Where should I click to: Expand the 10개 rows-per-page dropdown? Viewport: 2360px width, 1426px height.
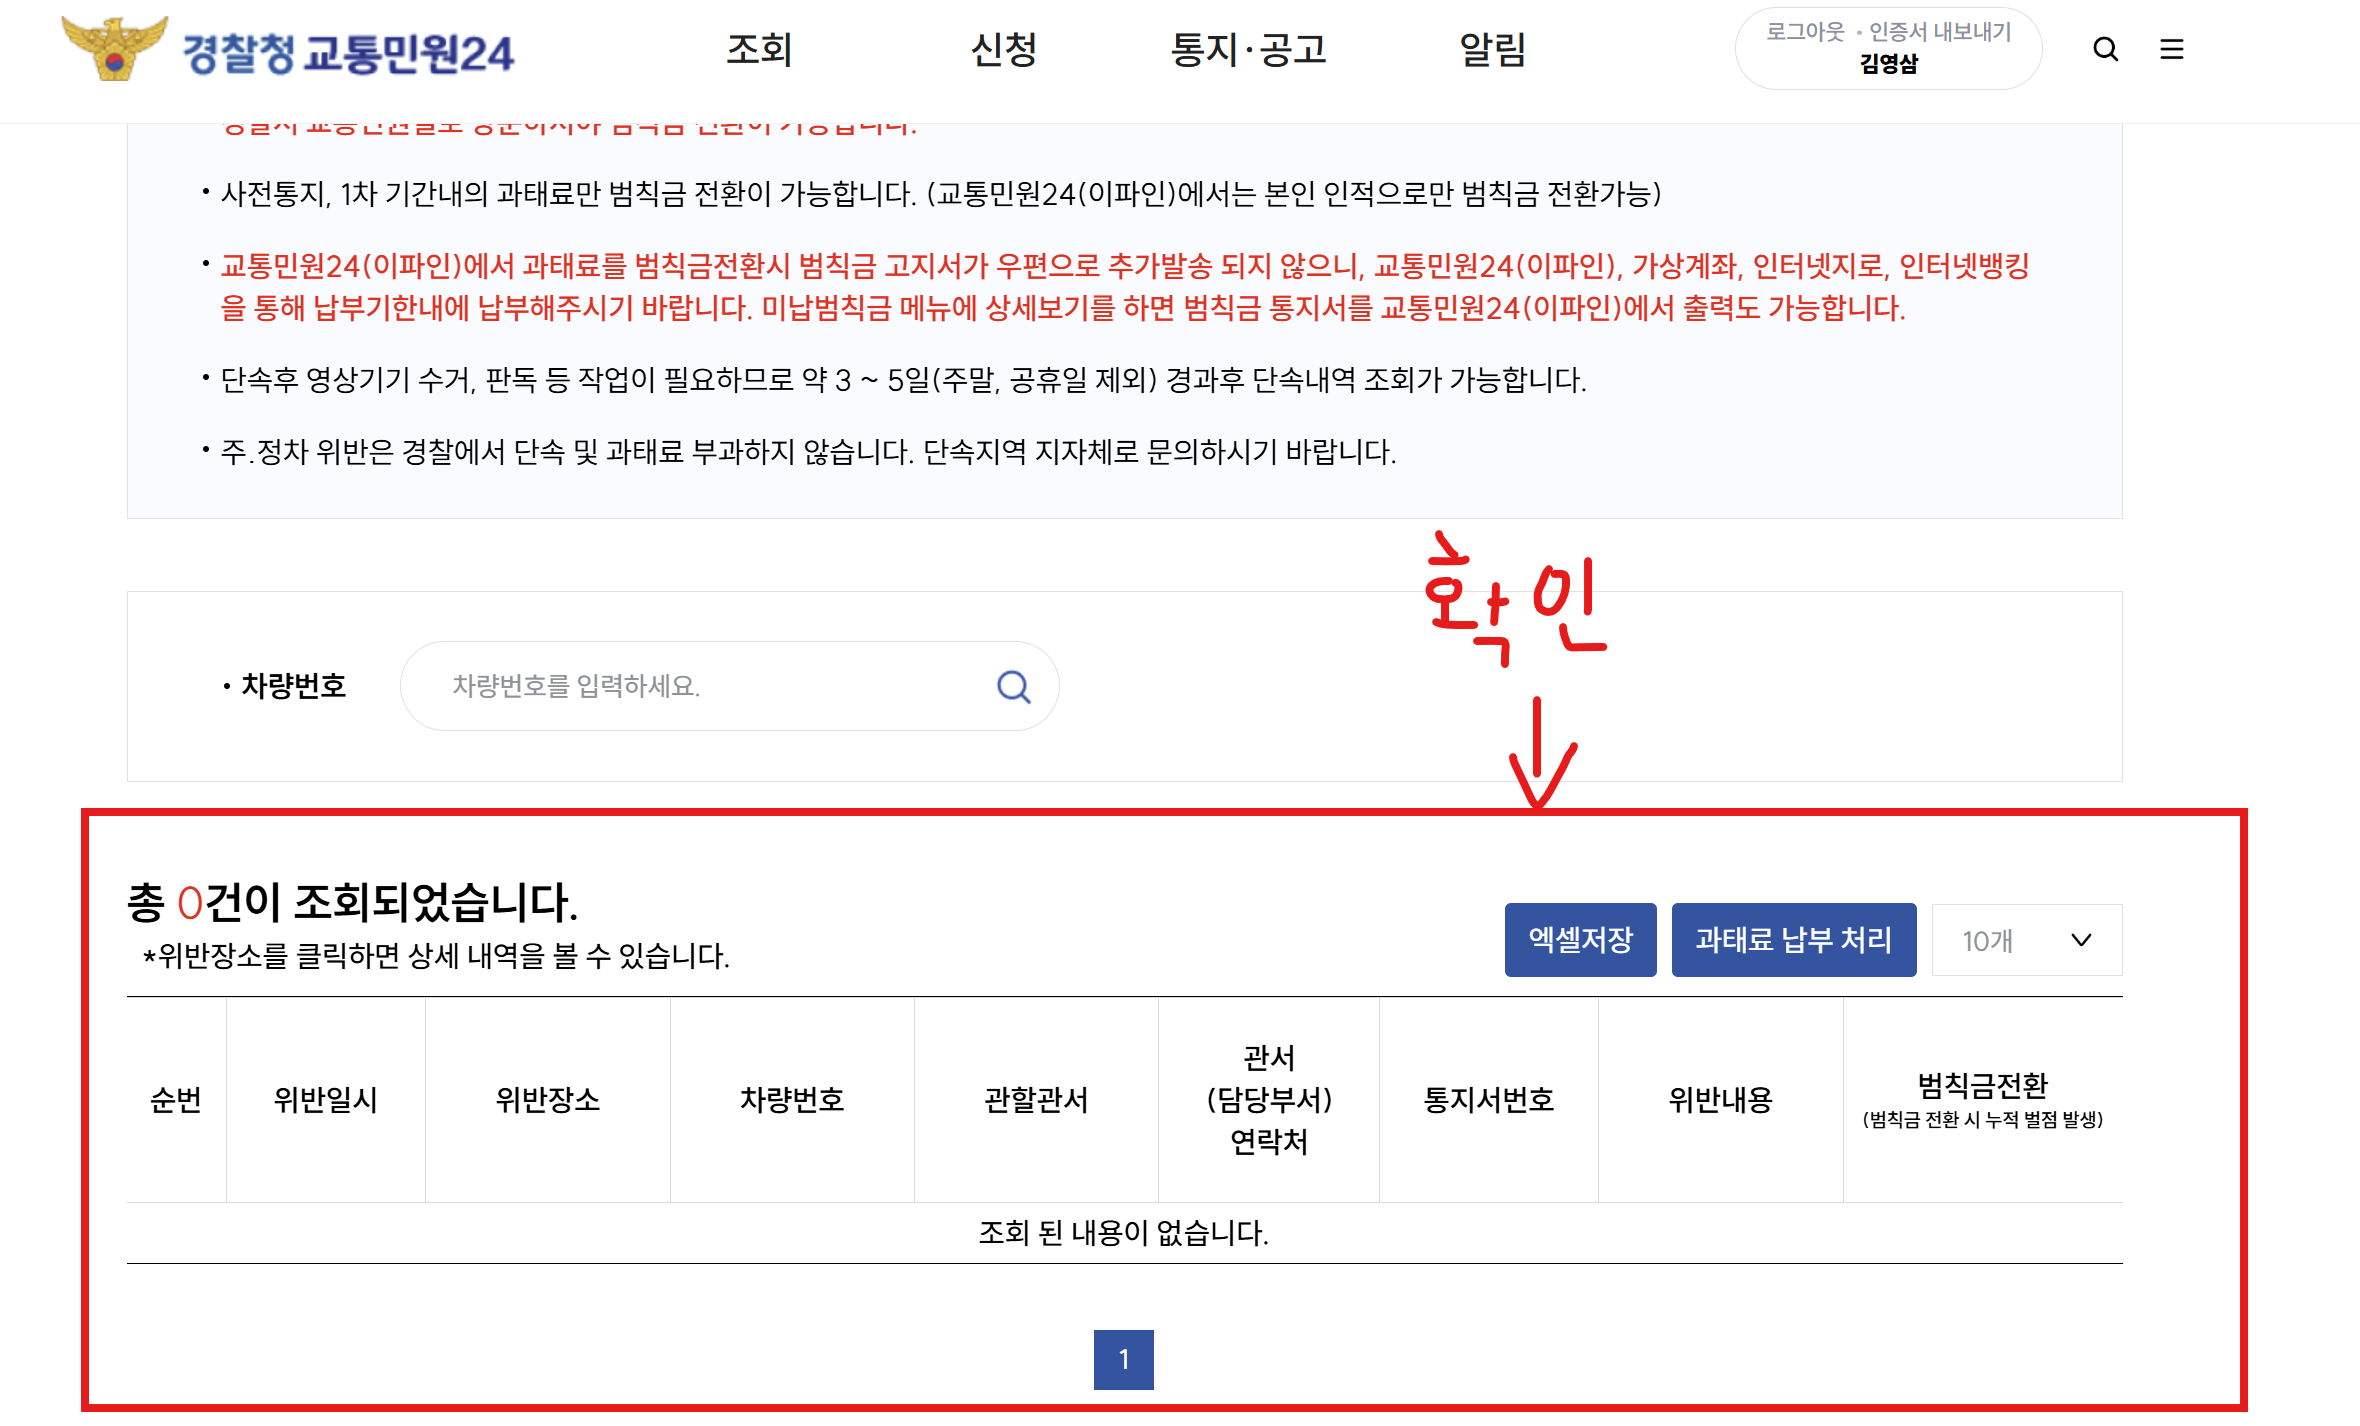[x=2026, y=940]
